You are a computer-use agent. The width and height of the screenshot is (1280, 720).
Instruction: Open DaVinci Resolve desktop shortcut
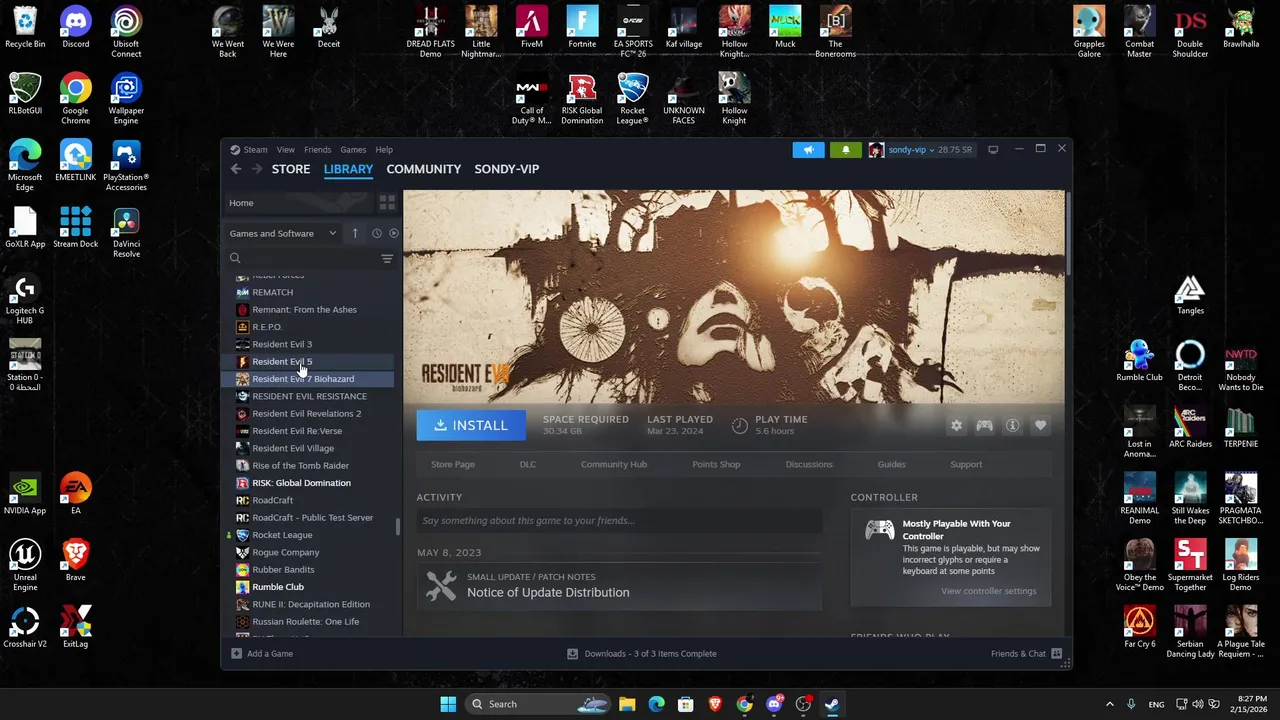126,233
